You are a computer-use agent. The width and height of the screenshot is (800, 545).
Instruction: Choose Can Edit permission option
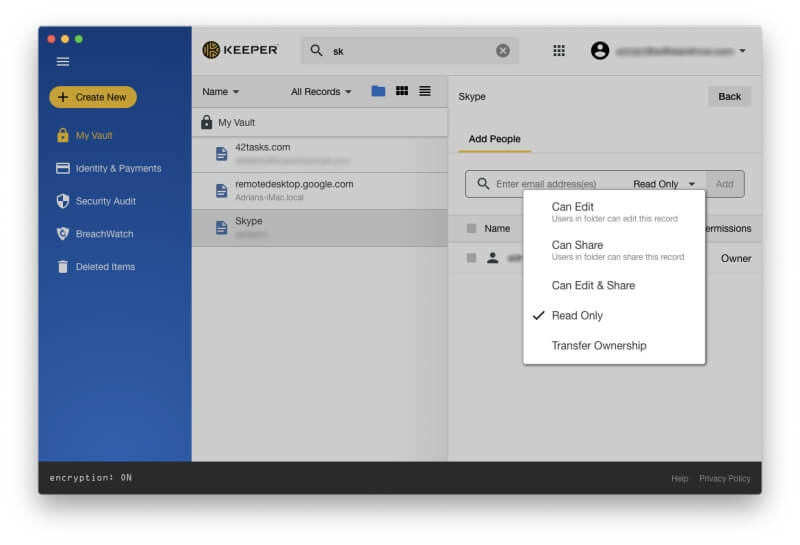(614, 212)
